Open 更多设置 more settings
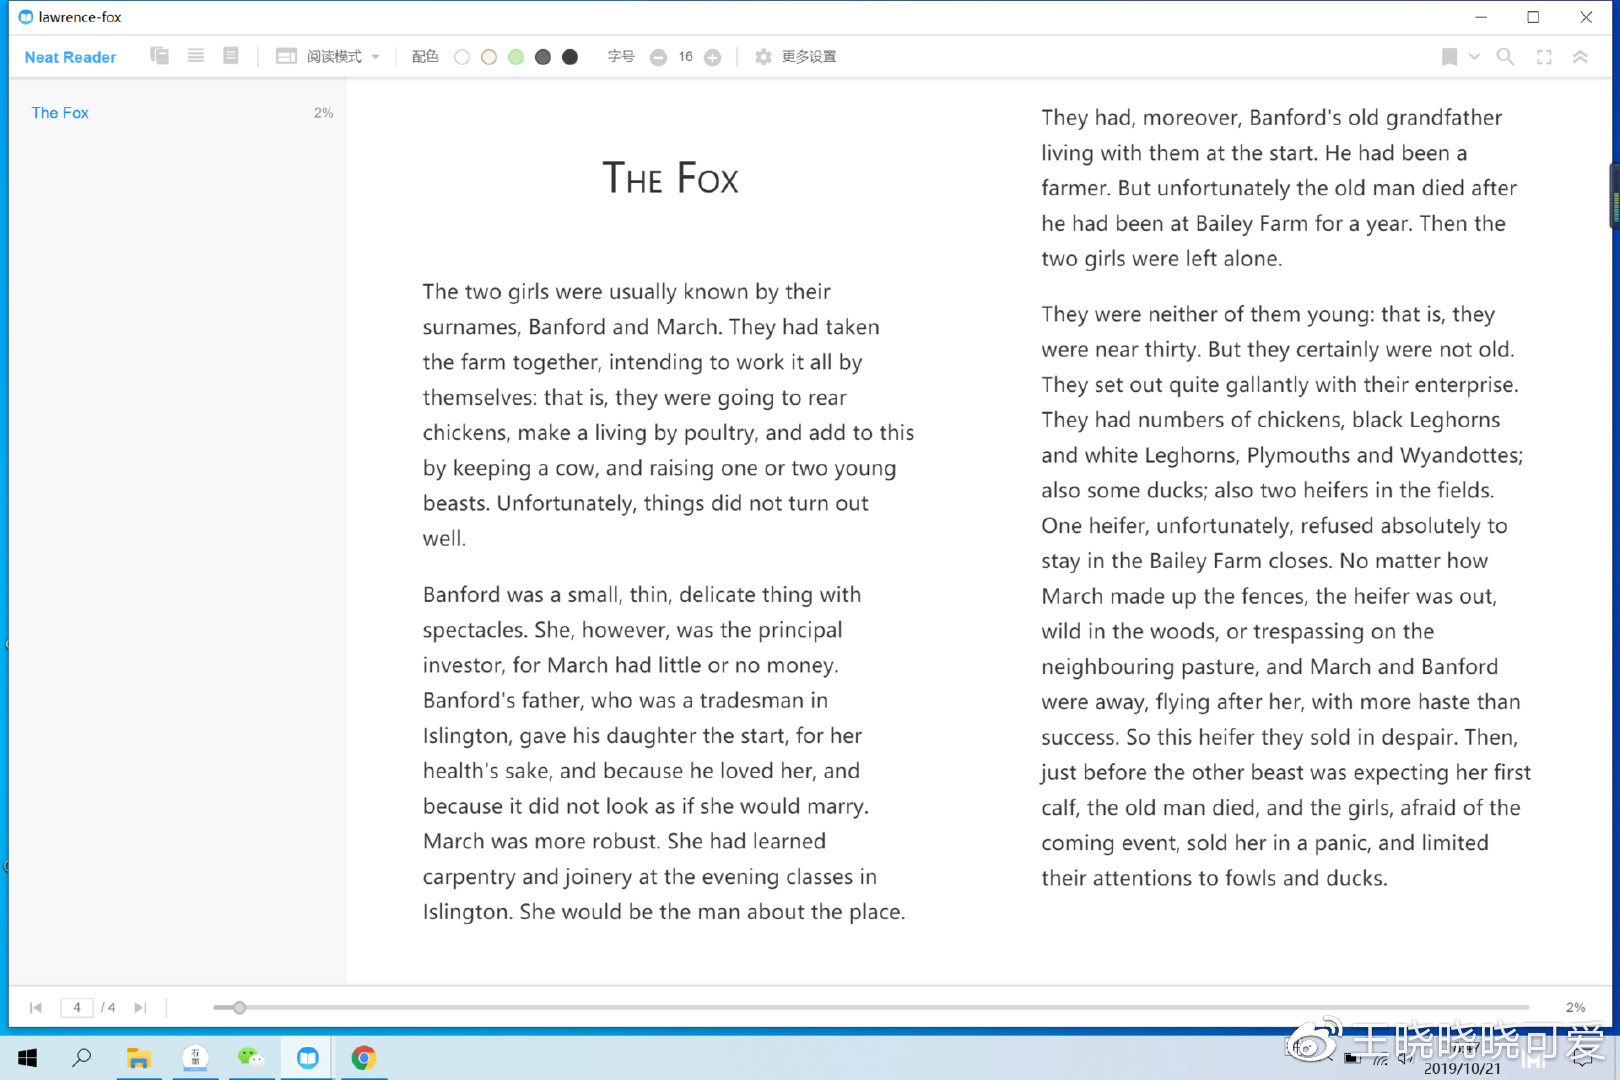Screen dimensions: 1620x1080 coord(809,57)
